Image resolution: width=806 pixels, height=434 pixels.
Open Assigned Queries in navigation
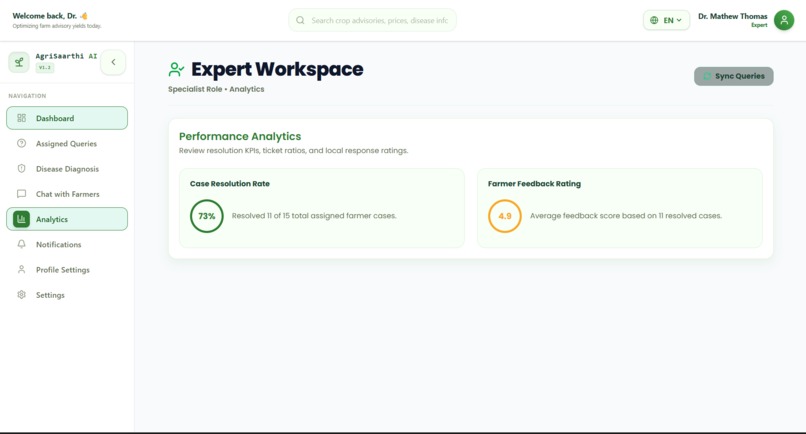(67, 143)
